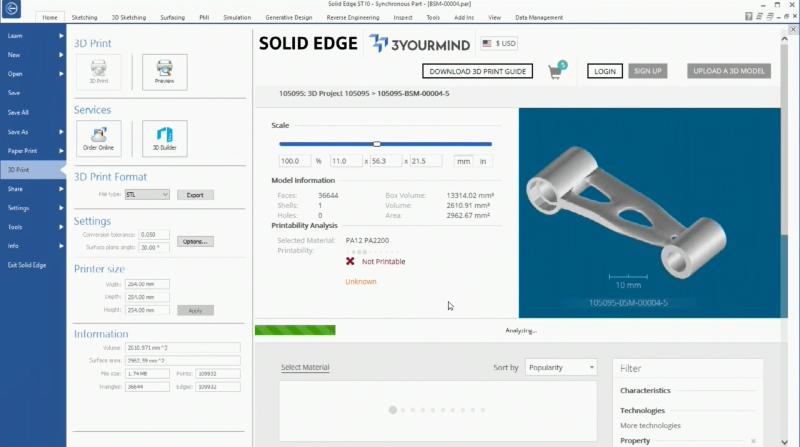Switch to the 3D Sketching tab
The width and height of the screenshot is (800, 447).
coord(129,17)
